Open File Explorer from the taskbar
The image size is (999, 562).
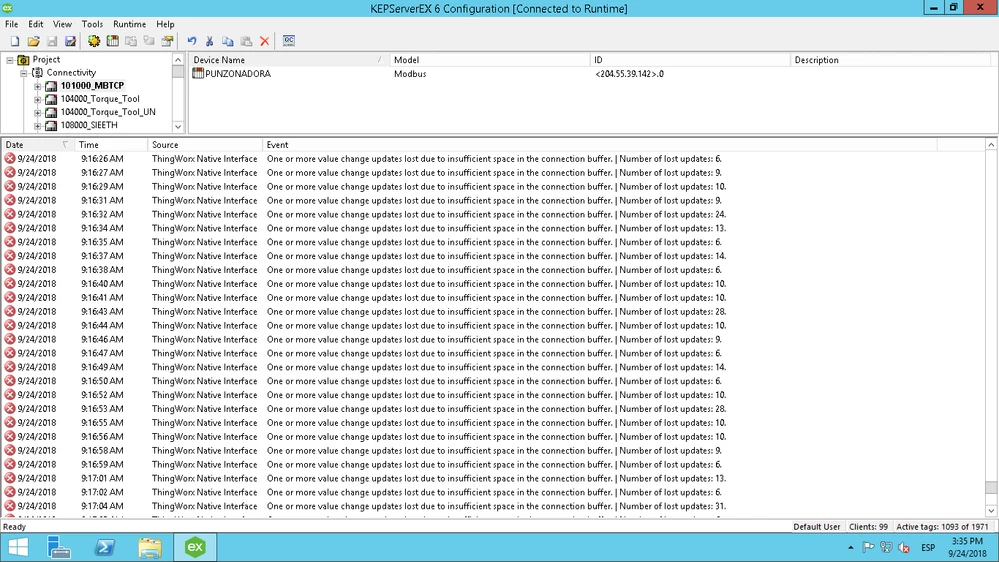[x=150, y=547]
